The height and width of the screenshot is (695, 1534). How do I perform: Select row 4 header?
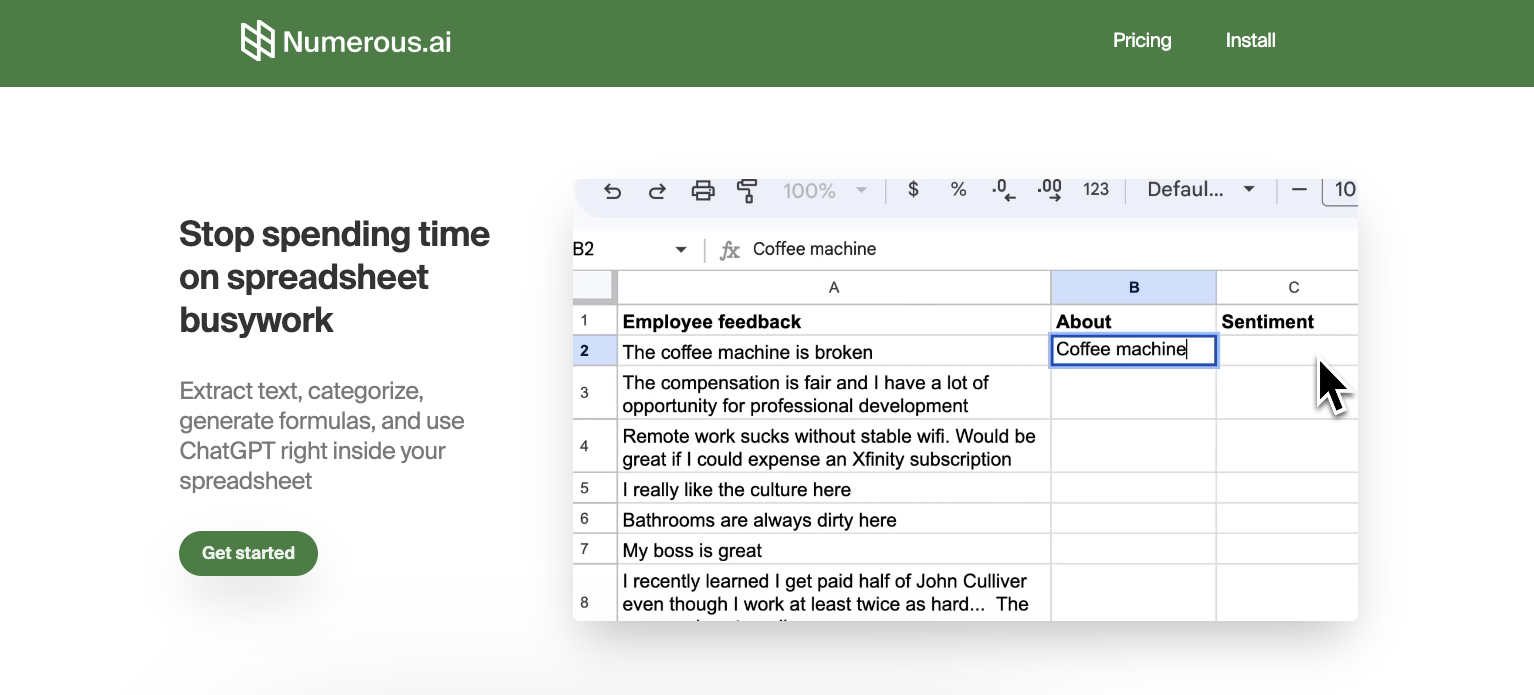pos(595,446)
